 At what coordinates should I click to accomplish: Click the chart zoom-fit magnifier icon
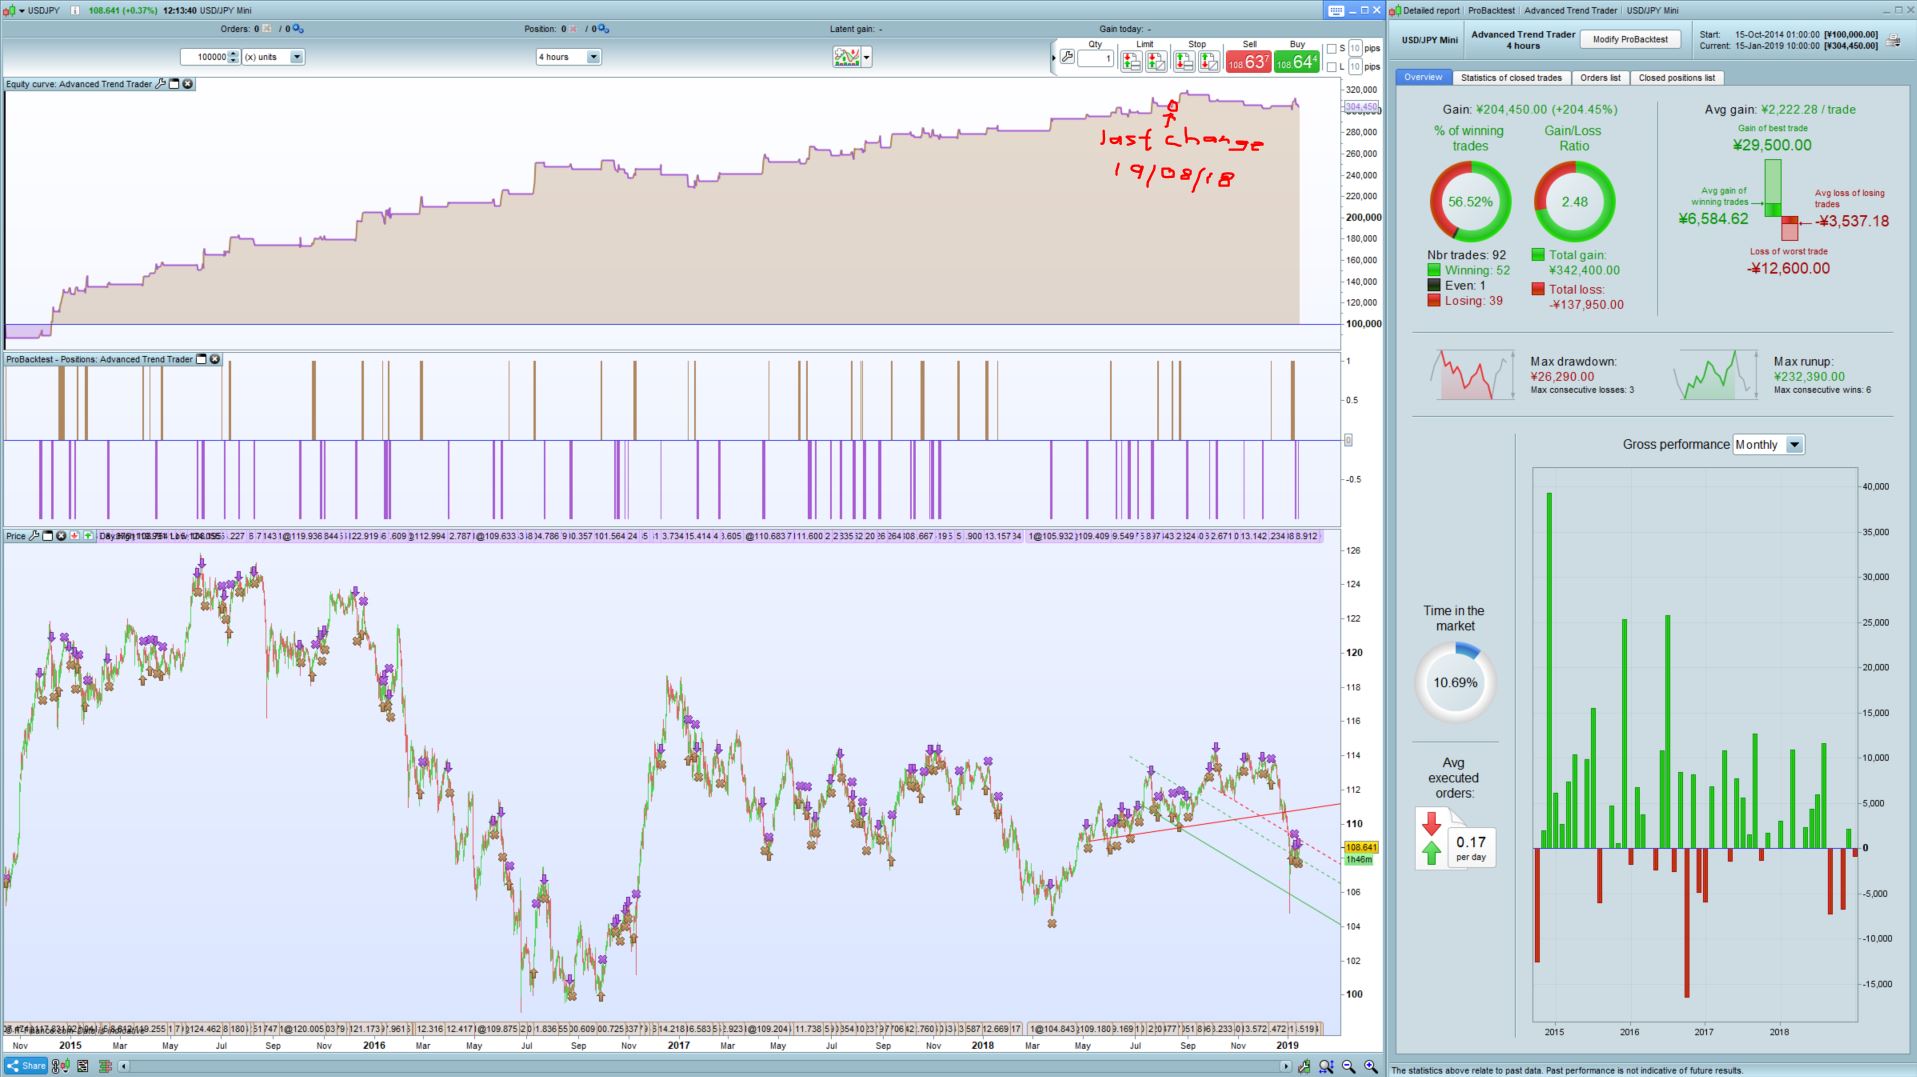(x=1326, y=1066)
